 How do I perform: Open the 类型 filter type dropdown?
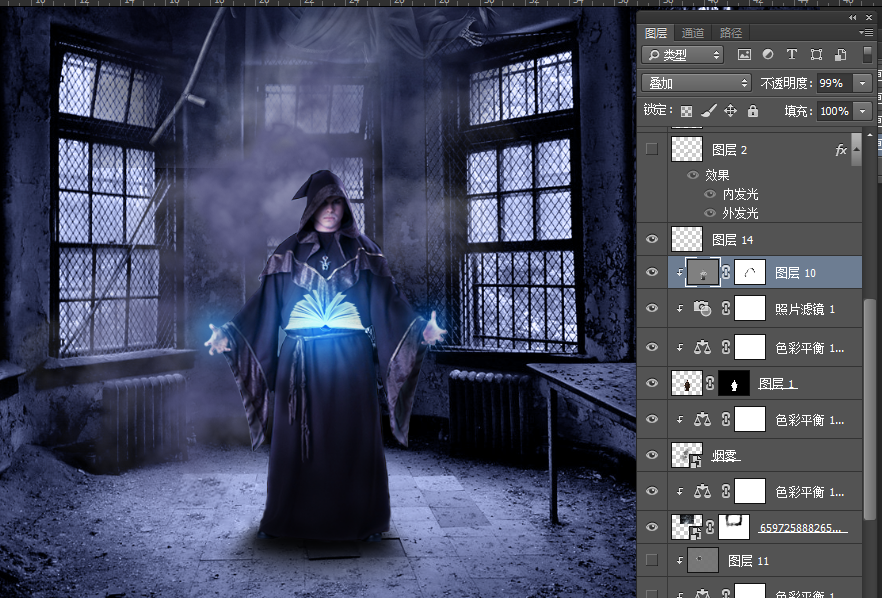tap(682, 55)
